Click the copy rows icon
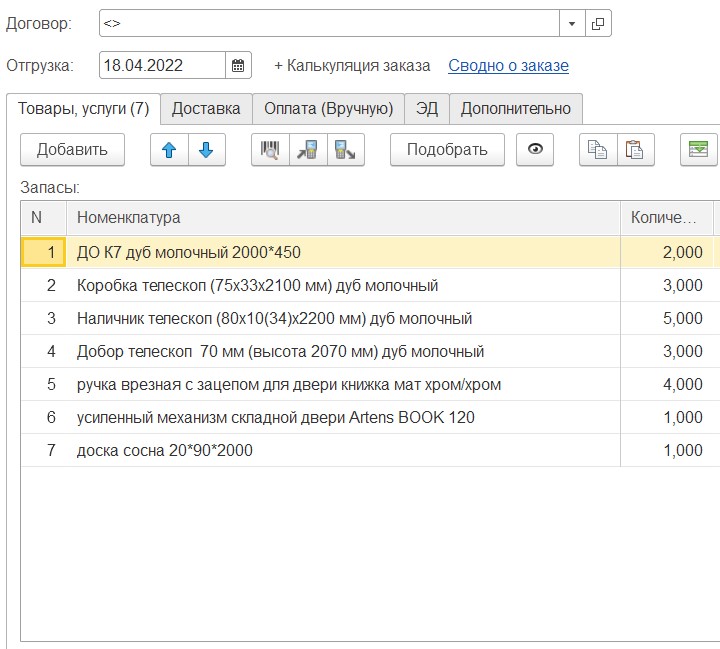Image resolution: width=720 pixels, height=649 pixels. [598, 150]
